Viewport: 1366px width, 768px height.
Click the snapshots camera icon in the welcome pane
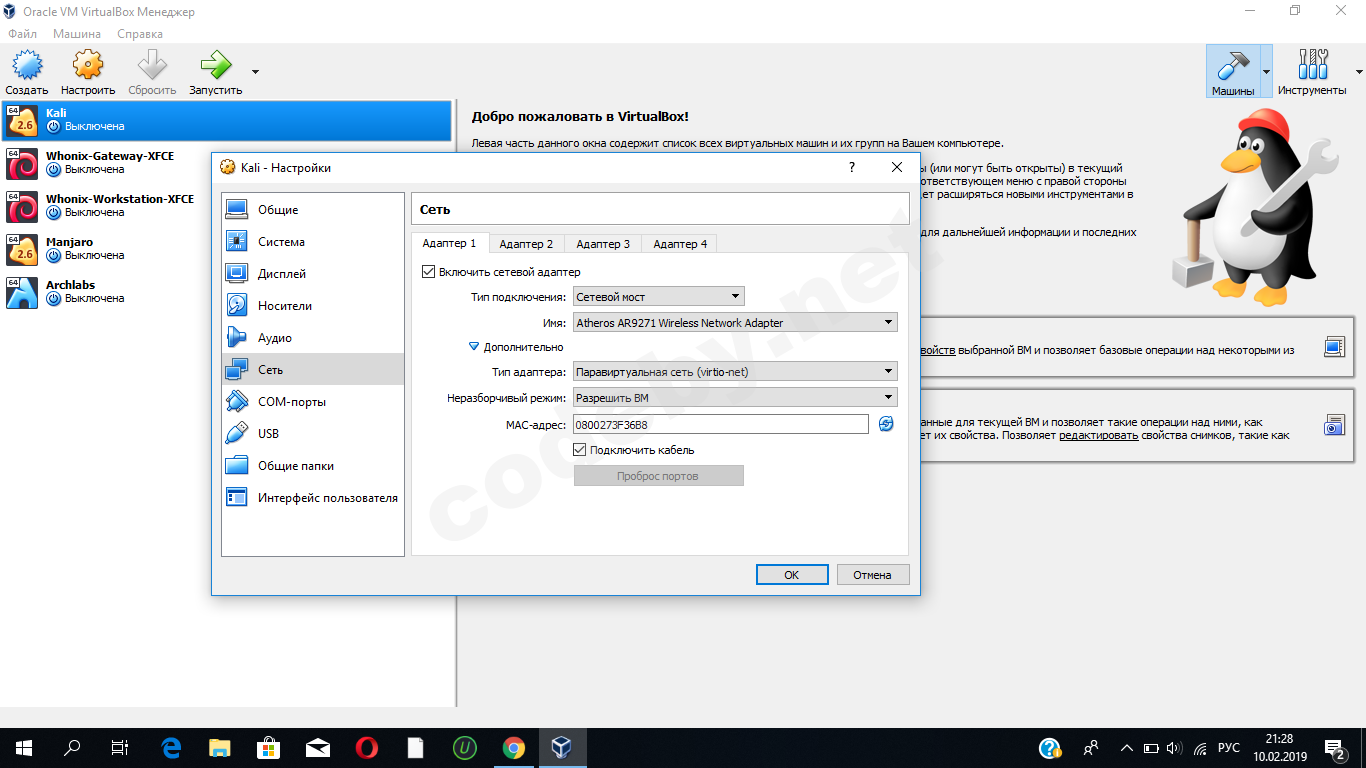1334,425
